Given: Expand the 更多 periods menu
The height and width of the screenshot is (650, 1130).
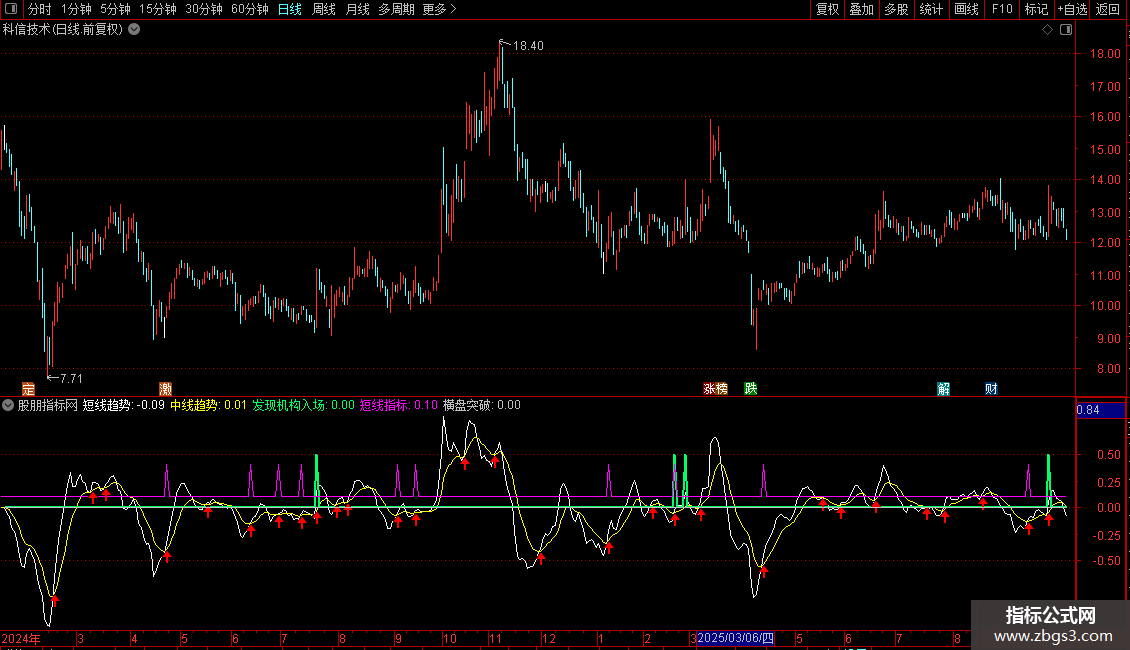Looking at the screenshot, I should (x=439, y=9).
